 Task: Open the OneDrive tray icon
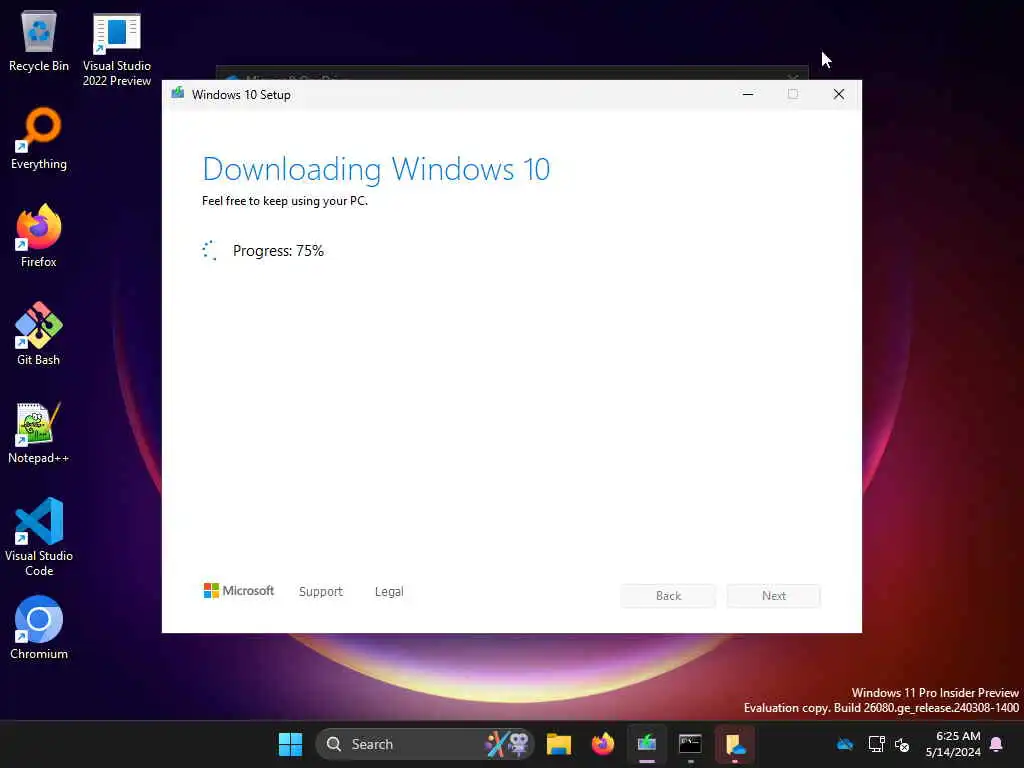click(845, 744)
